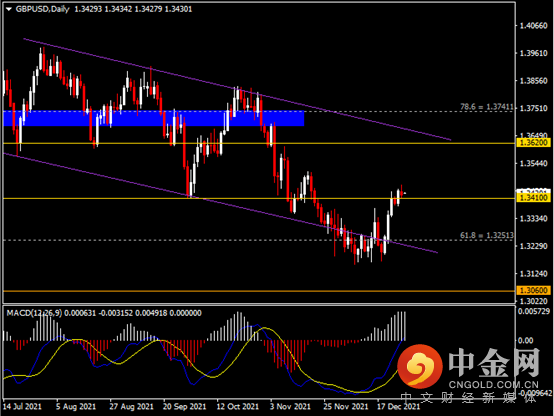Click the GBPUSD,Daily chart title
The image size is (554, 416).
(x=42, y=9)
